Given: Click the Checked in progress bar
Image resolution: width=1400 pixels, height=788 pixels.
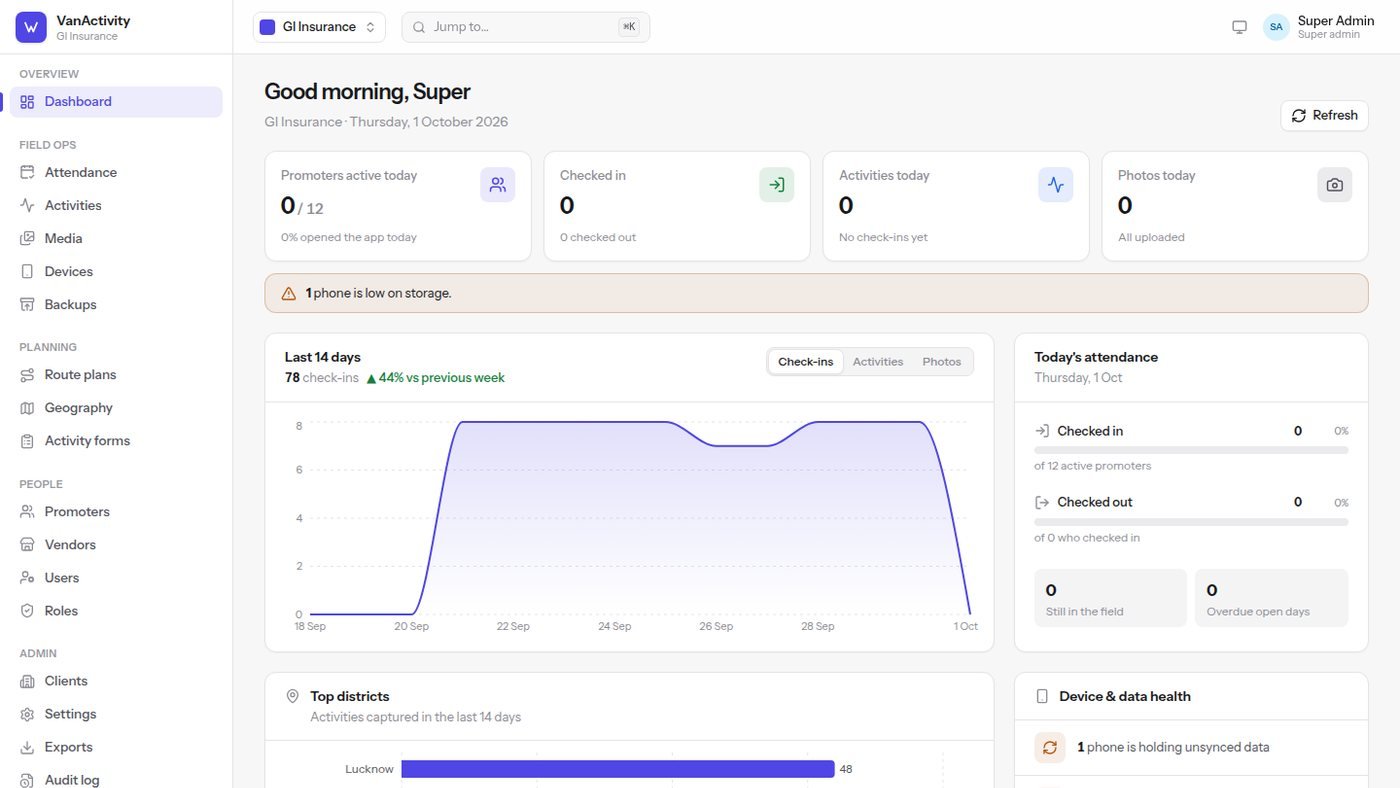Looking at the screenshot, I should [x=1191, y=450].
